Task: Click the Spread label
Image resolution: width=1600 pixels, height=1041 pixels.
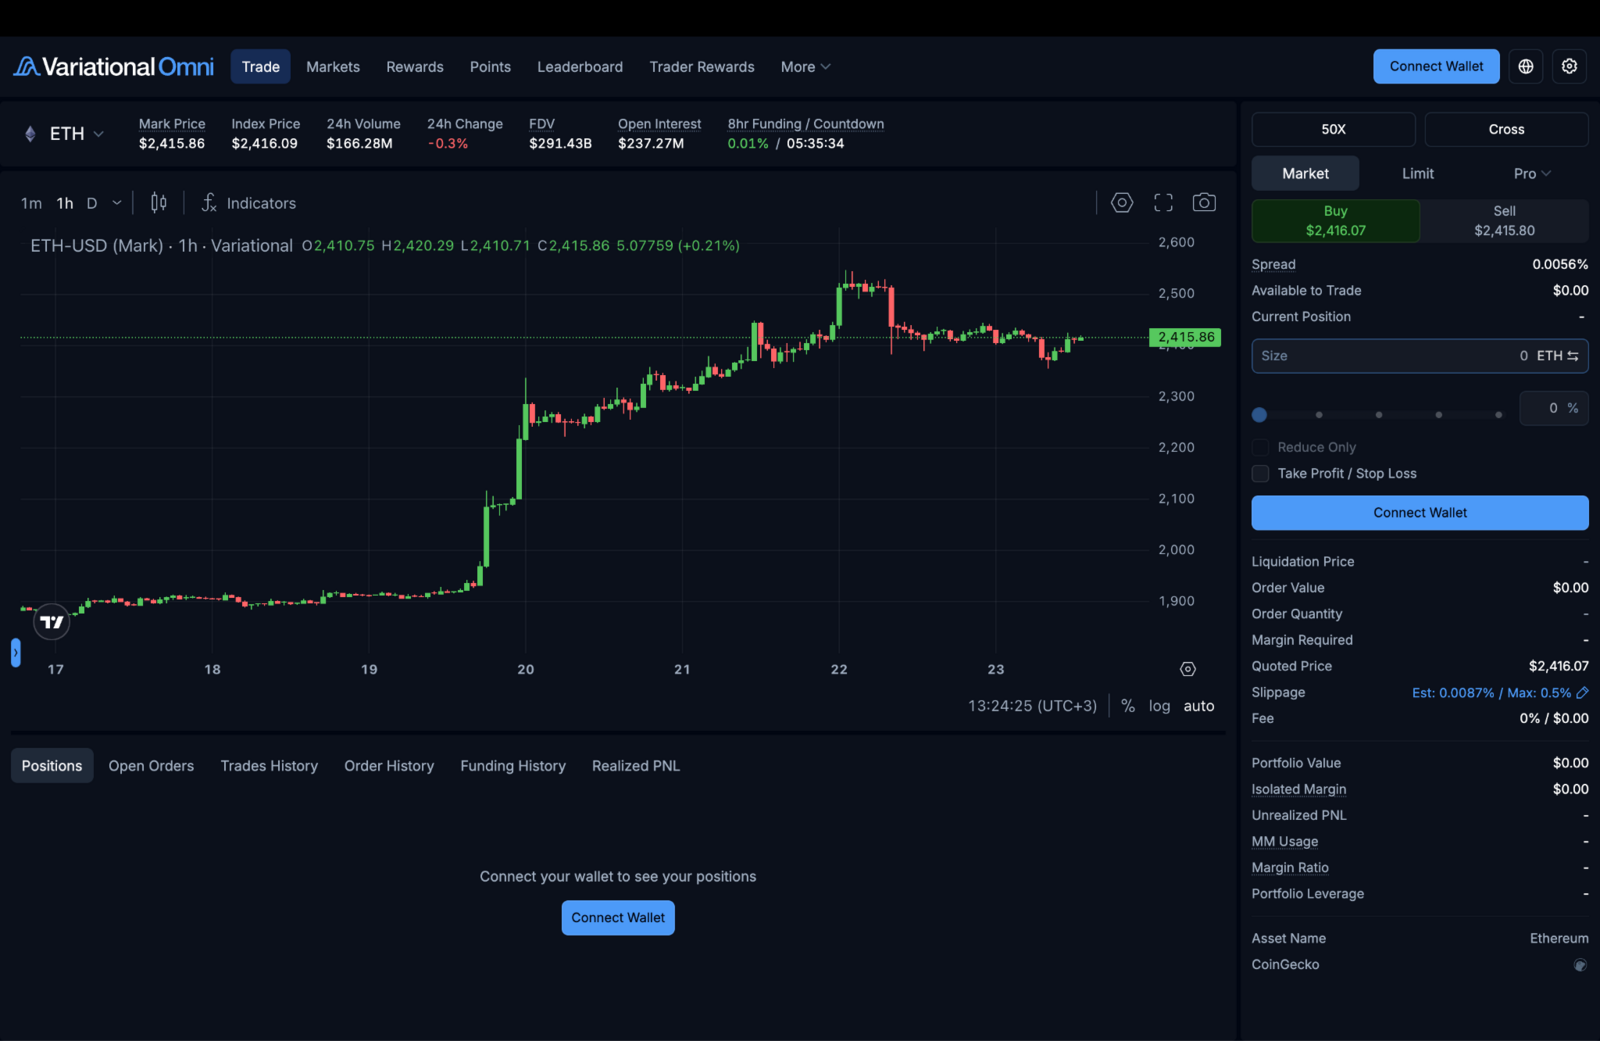Action: point(1273,265)
